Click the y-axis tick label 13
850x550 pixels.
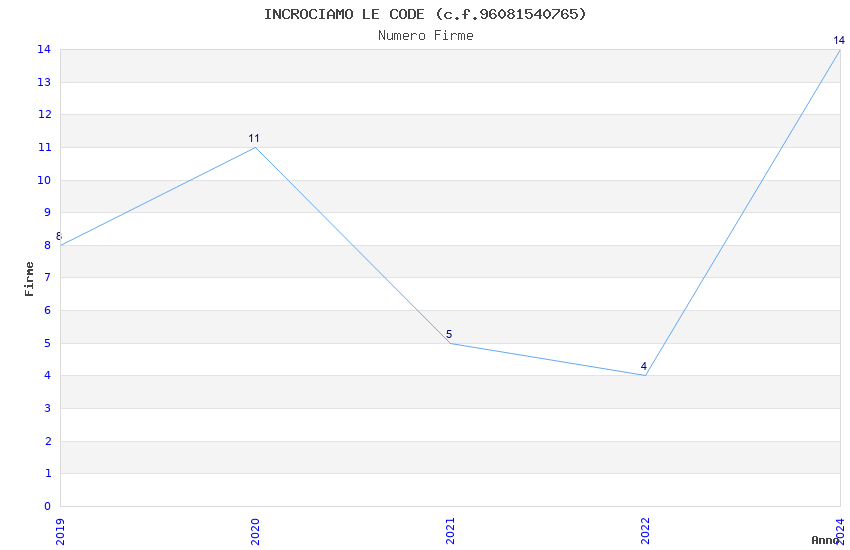click(44, 82)
